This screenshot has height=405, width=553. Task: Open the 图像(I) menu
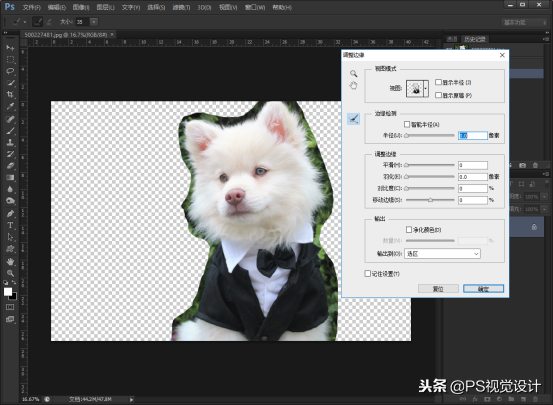[x=81, y=7]
